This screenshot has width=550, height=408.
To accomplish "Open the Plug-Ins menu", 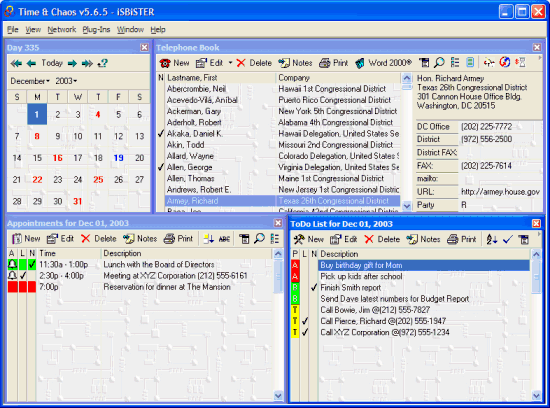I will click(x=96, y=30).
